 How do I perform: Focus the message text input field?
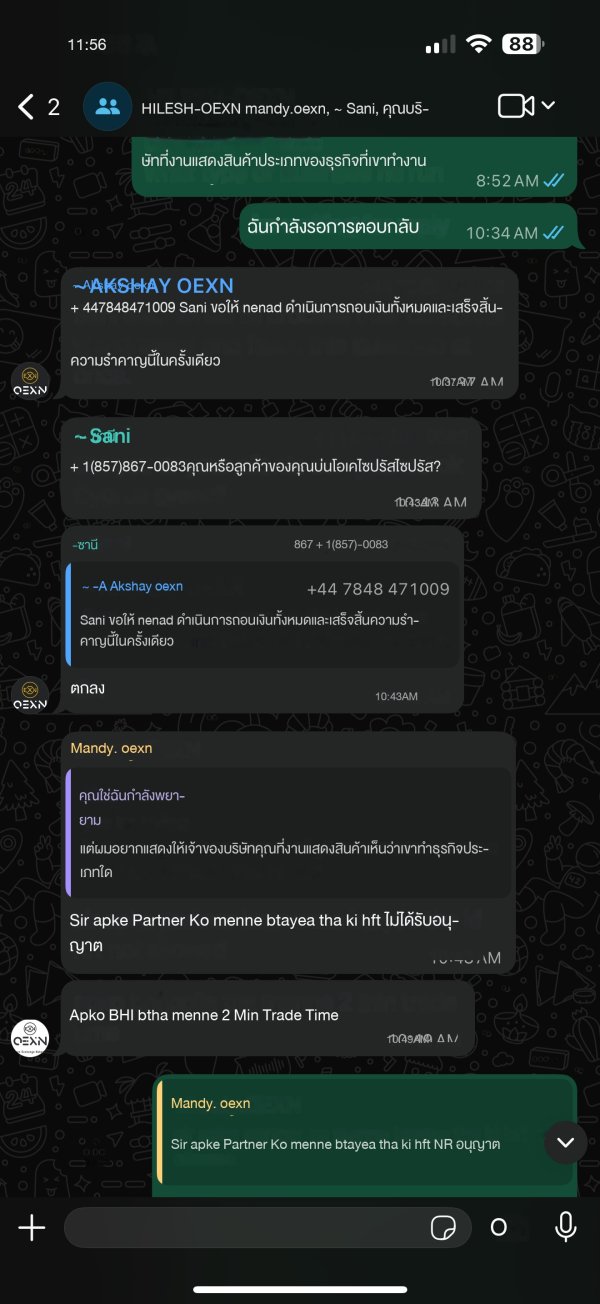(267, 1227)
